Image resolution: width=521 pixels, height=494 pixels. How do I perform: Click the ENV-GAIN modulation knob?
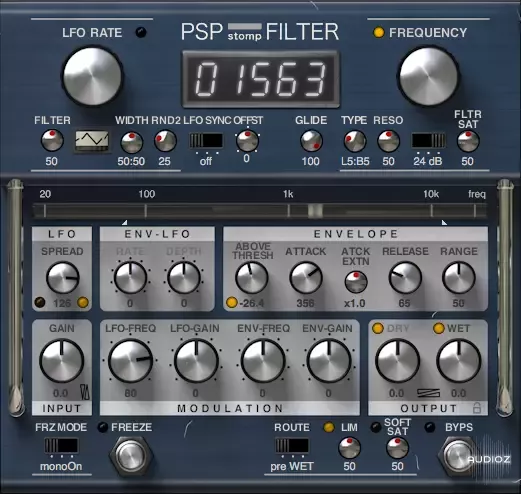point(329,361)
